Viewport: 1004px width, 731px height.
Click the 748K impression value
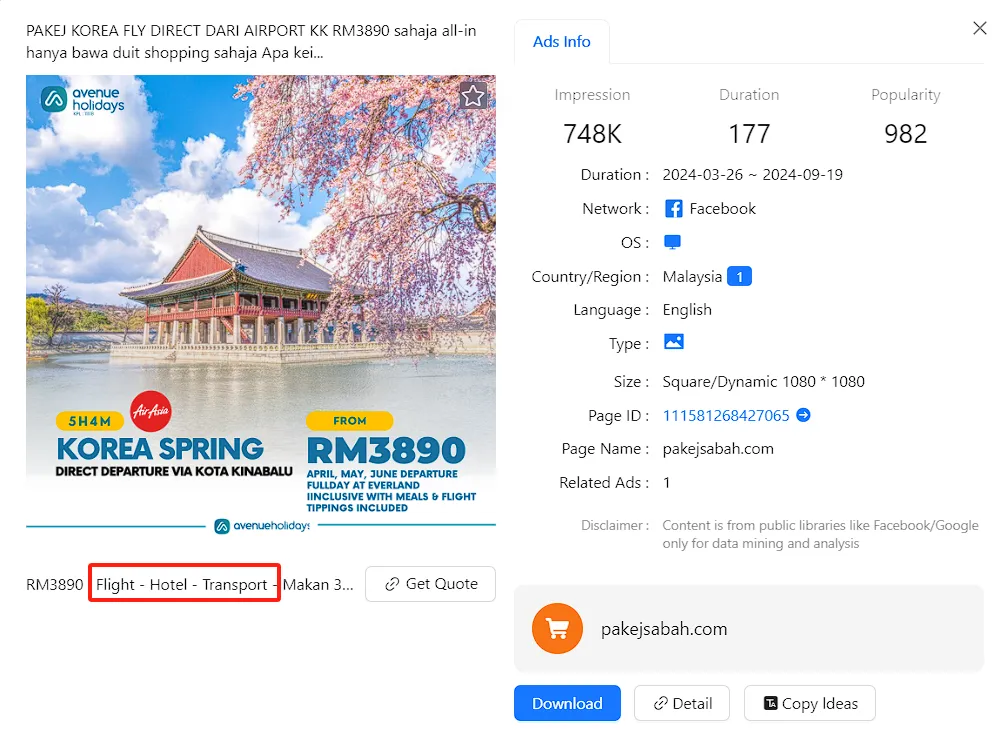point(592,134)
